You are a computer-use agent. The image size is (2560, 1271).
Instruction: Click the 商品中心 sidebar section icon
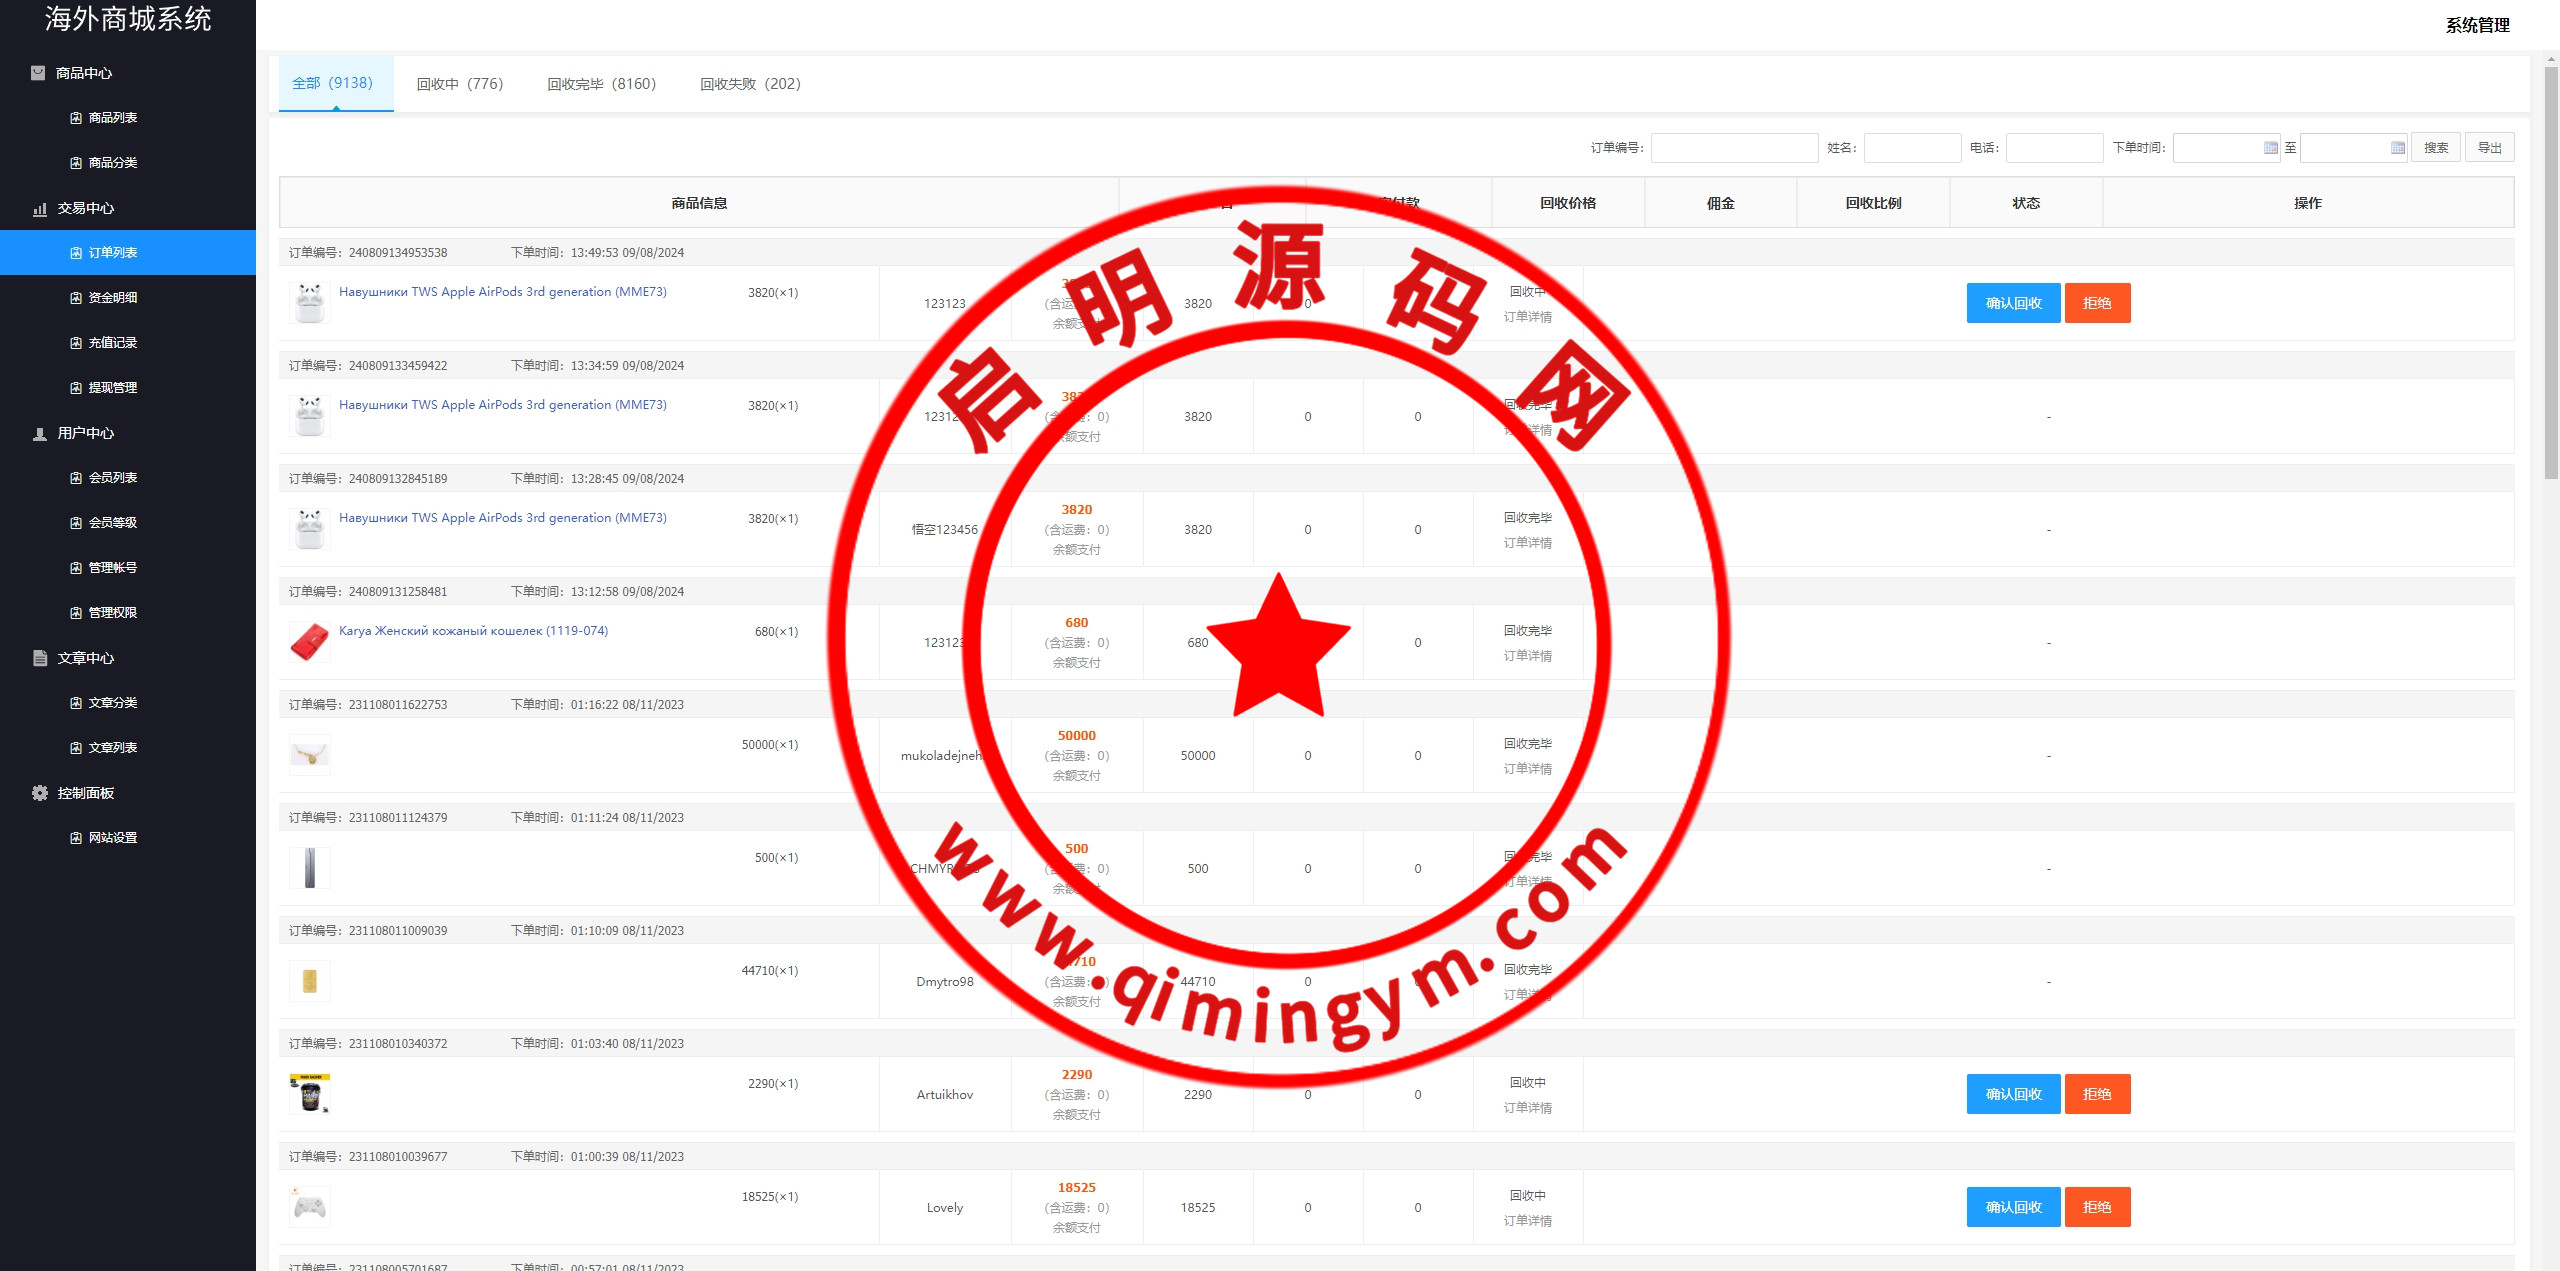point(38,73)
